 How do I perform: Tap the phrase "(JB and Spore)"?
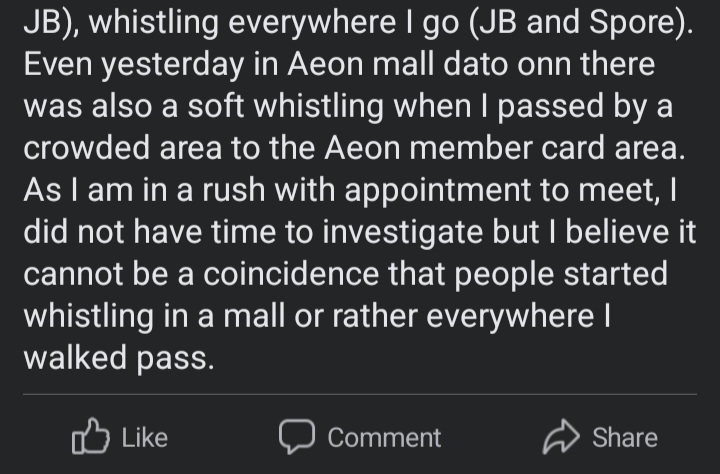click(581, 22)
